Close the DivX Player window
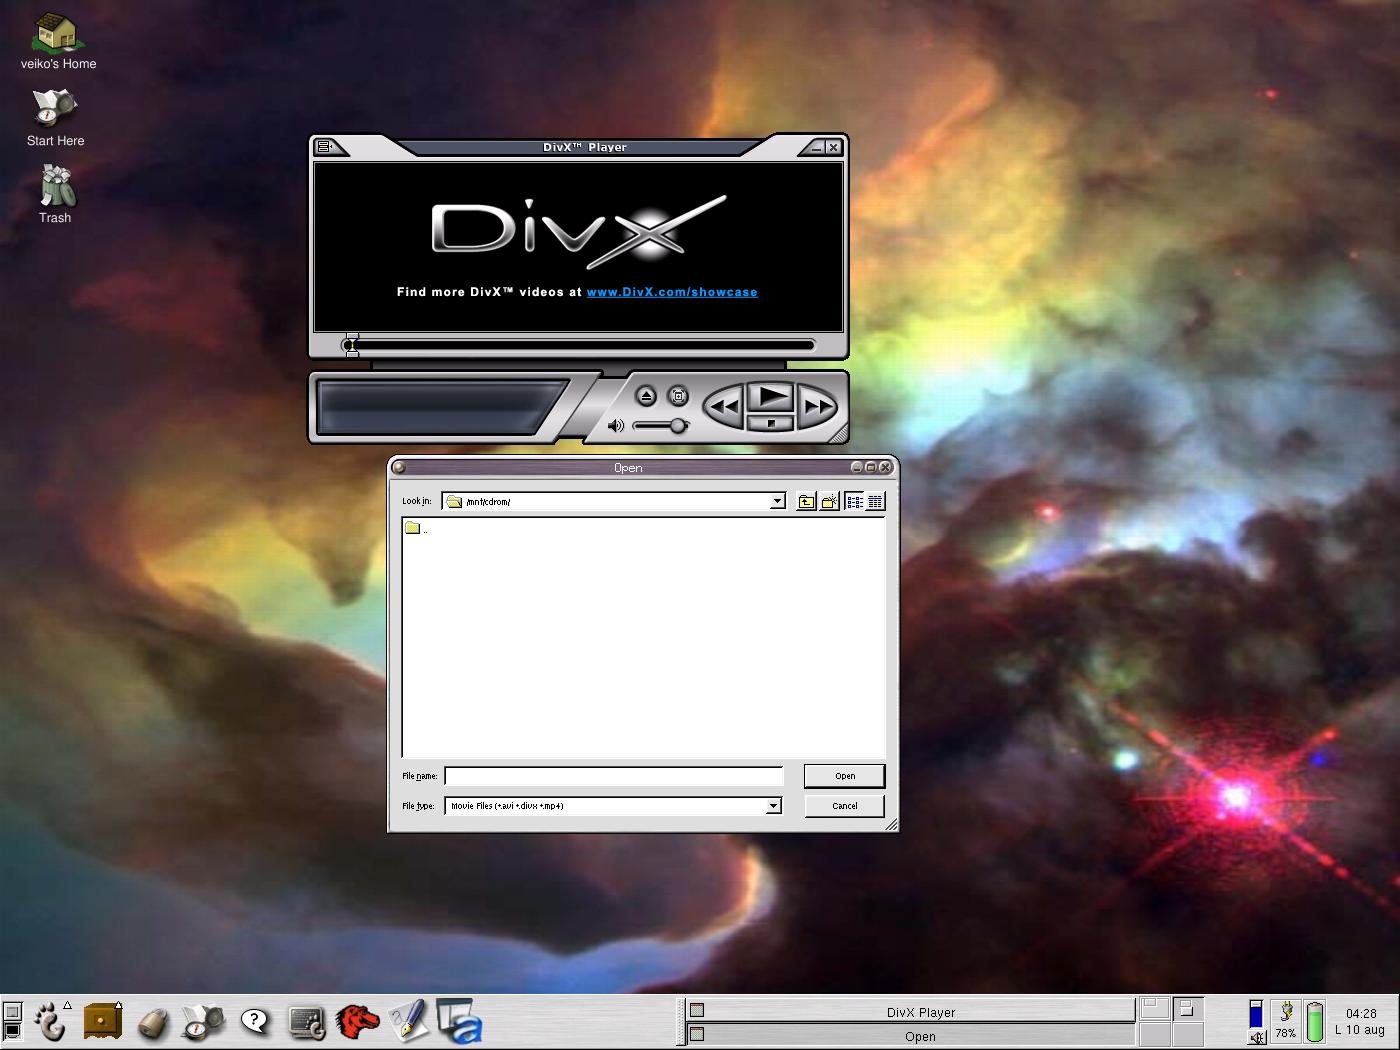 833,147
